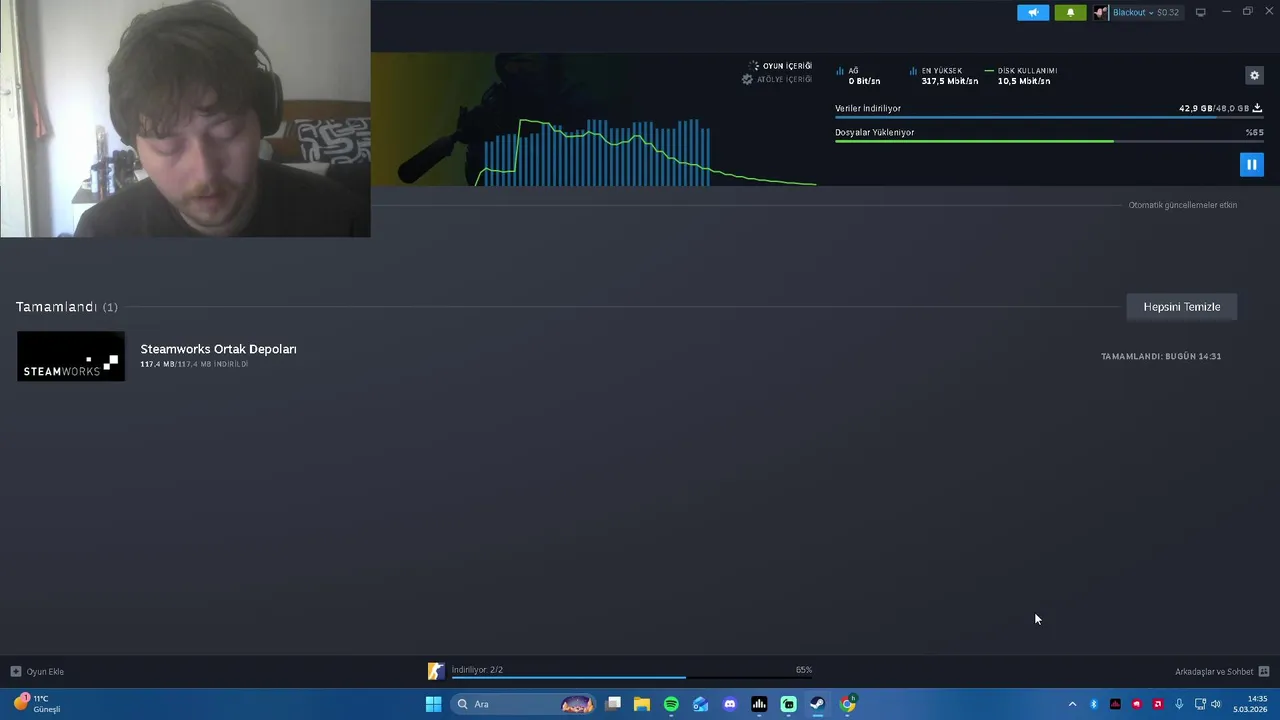
Task: Click the microphone tray icon
Action: tap(1179, 704)
